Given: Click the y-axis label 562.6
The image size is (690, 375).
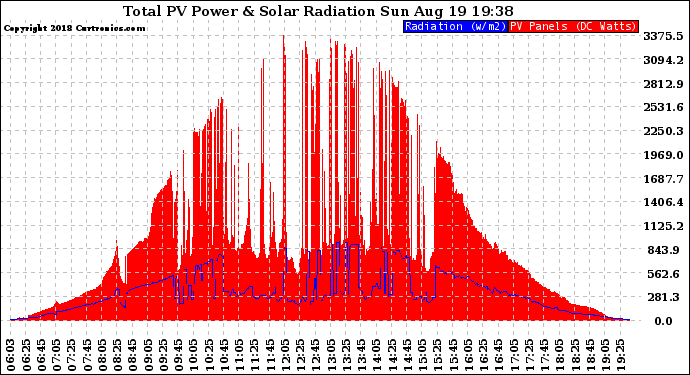Looking at the screenshot, I should (665, 273).
